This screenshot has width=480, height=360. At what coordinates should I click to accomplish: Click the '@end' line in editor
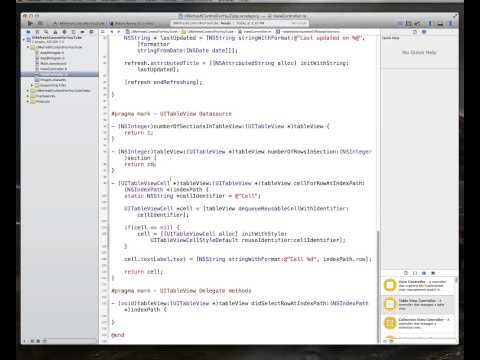click(x=117, y=335)
